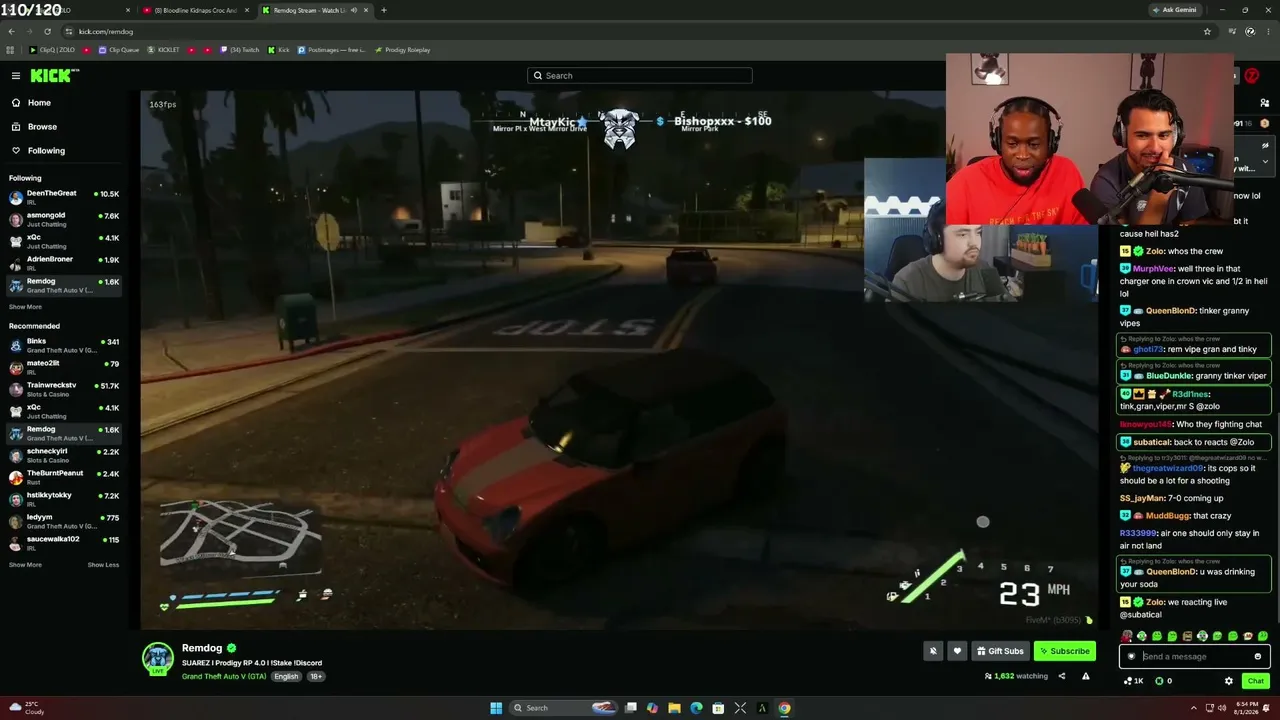Open the Microsoft Store taskbar icon

tap(718, 708)
